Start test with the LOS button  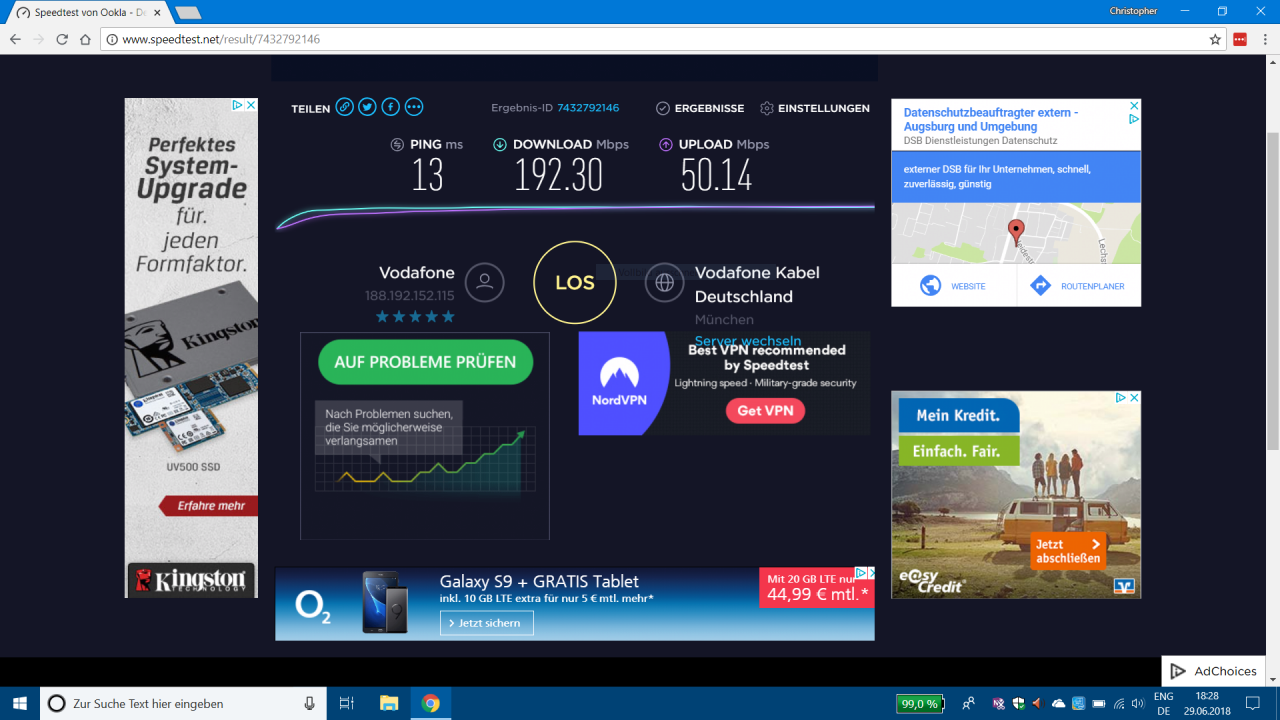tap(575, 283)
